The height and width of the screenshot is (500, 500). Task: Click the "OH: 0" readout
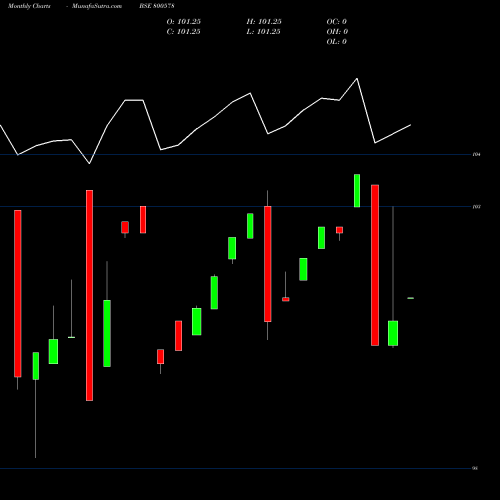[x=337, y=32]
